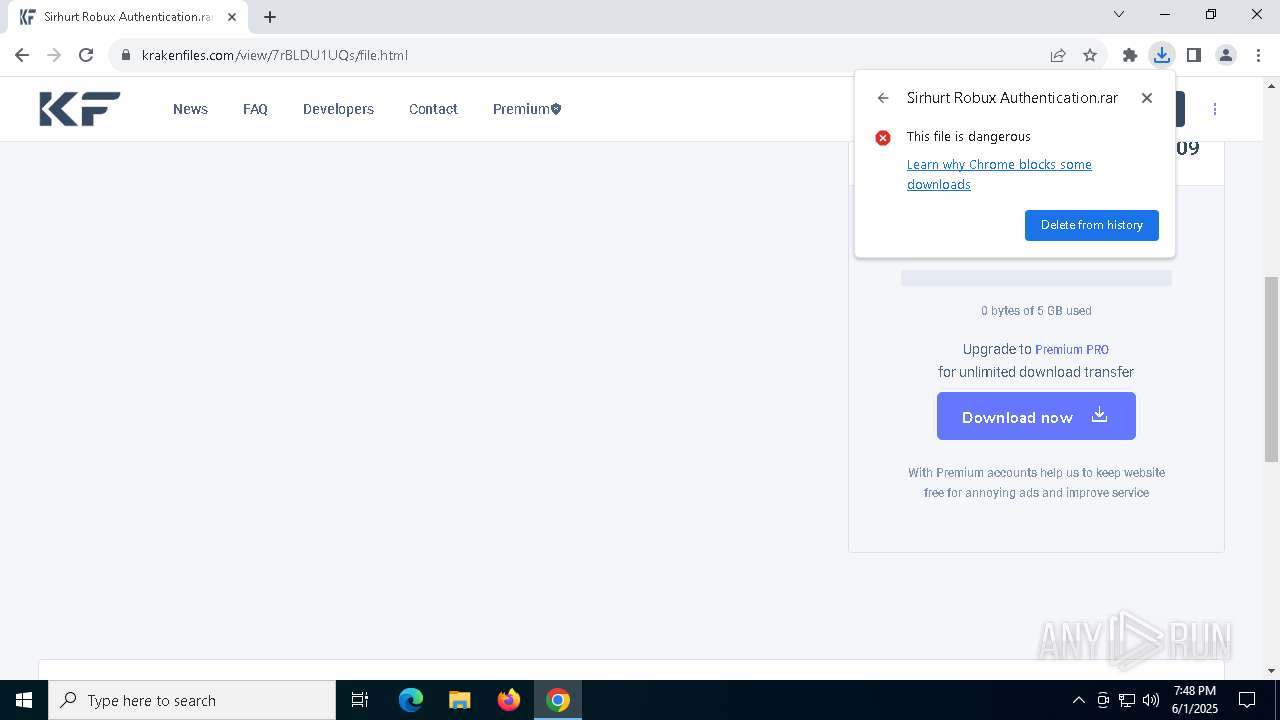The image size is (1280, 720).
Task: Select the Sirhurt Robux Authentication.rar tab
Action: point(128,17)
